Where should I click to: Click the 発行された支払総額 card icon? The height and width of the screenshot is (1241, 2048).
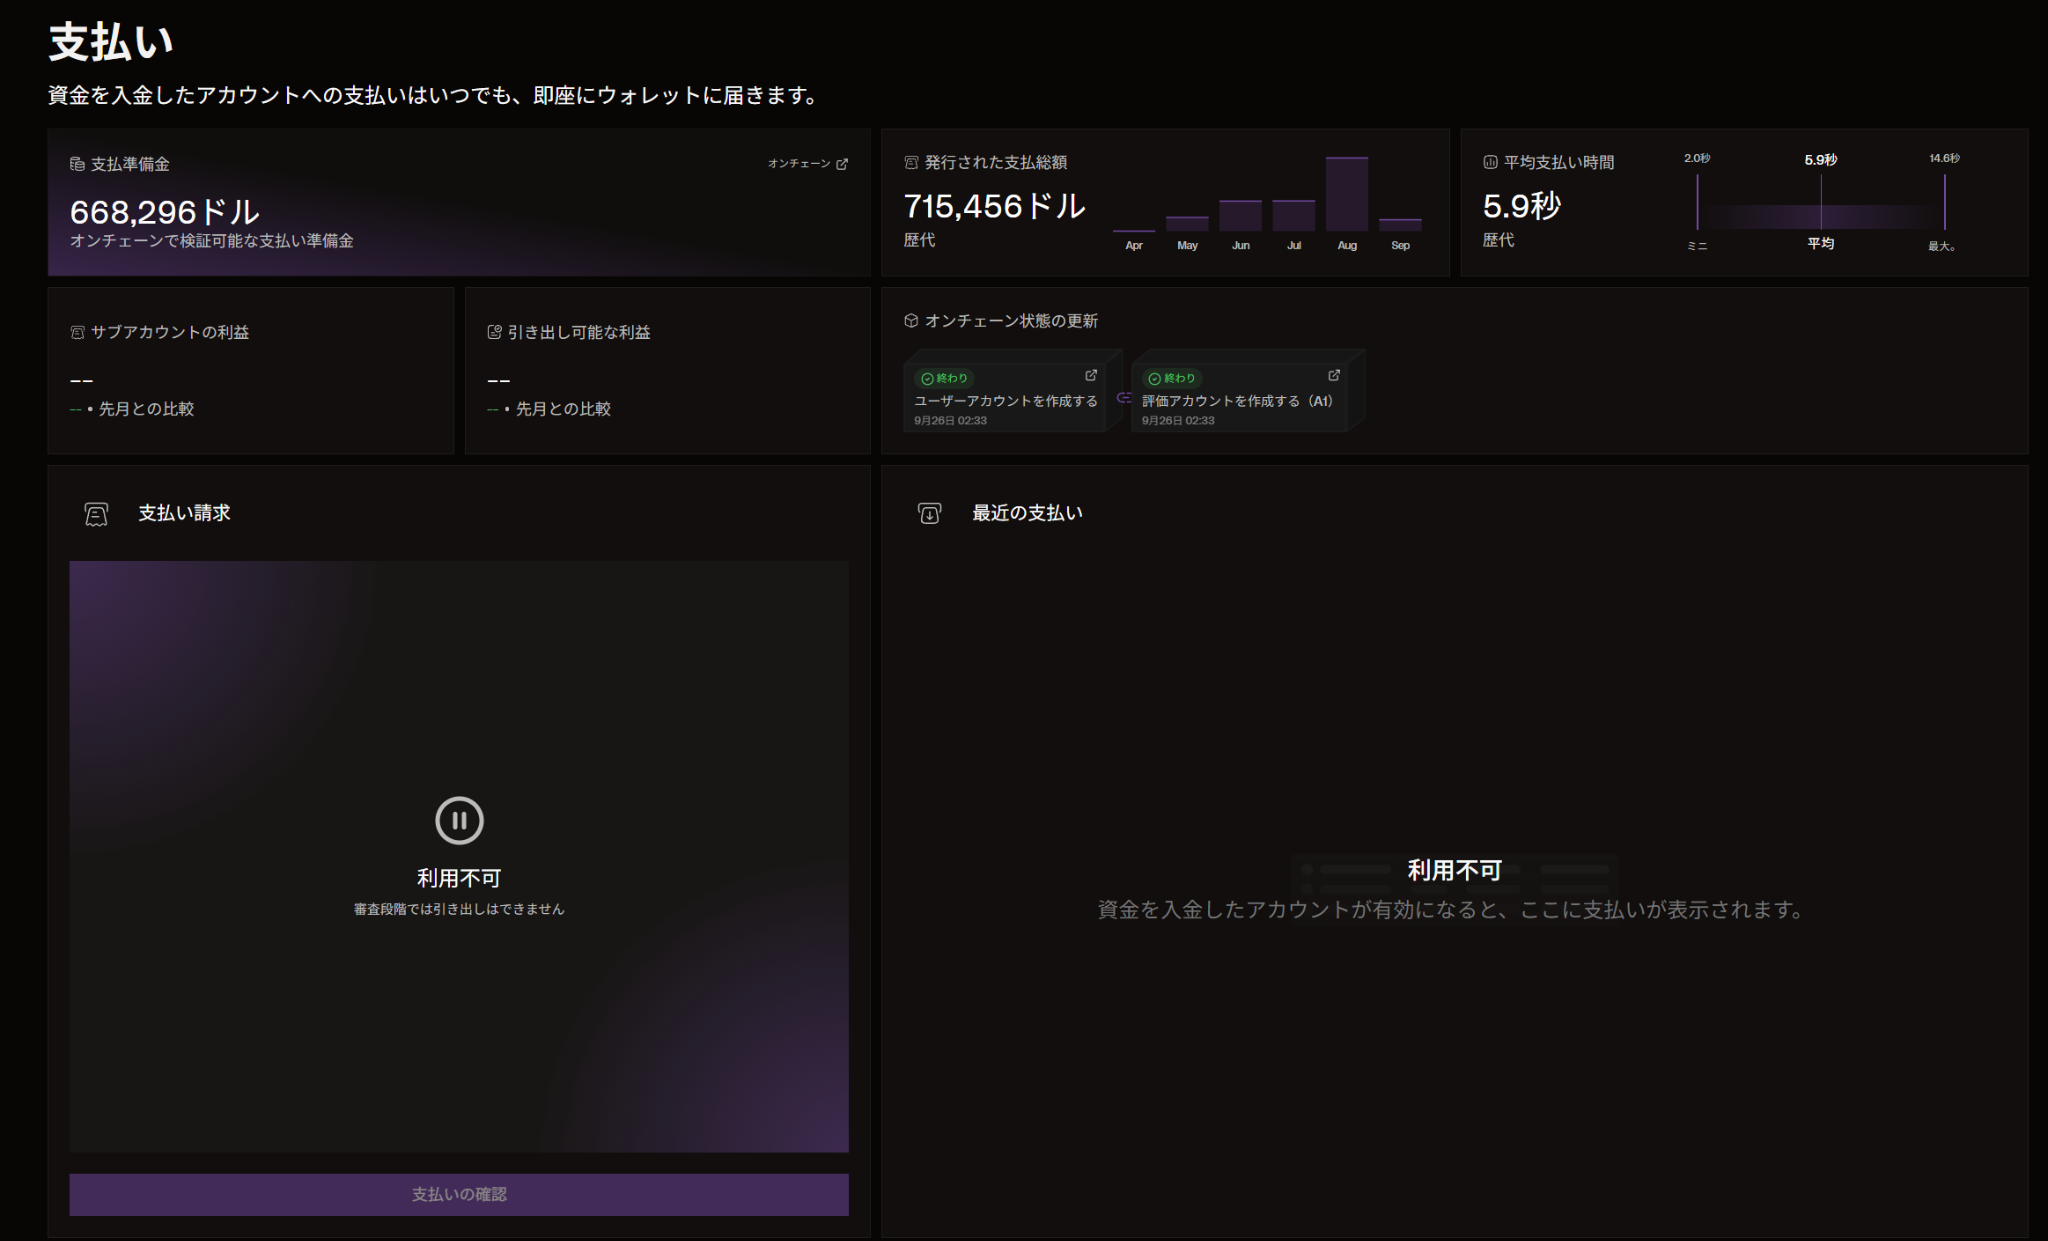click(911, 162)
